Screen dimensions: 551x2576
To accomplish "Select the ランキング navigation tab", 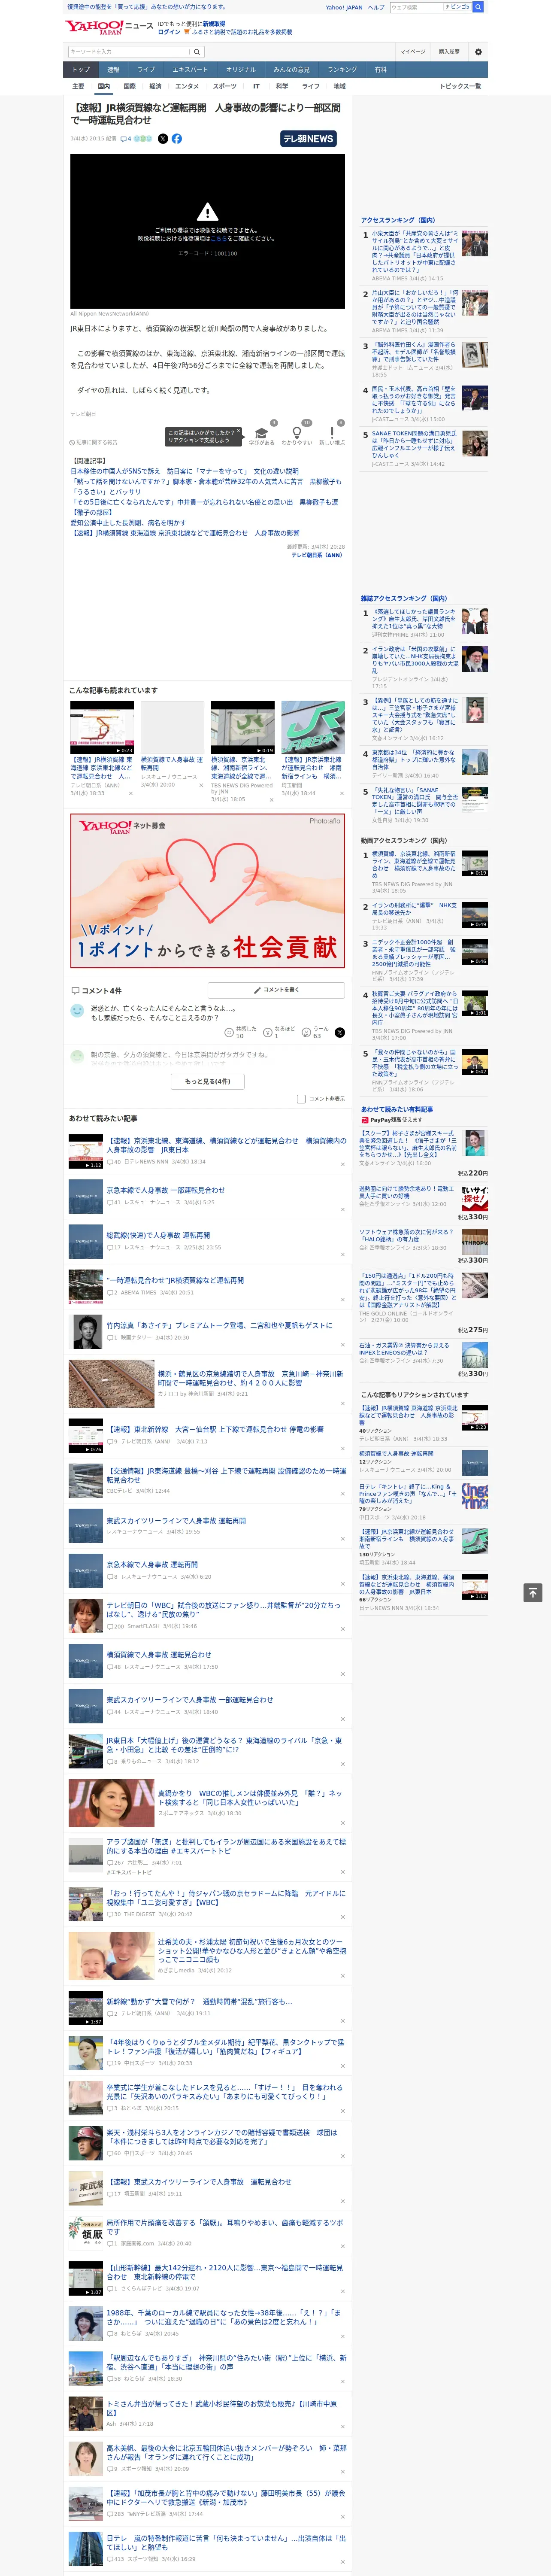I will click(342, 70).
